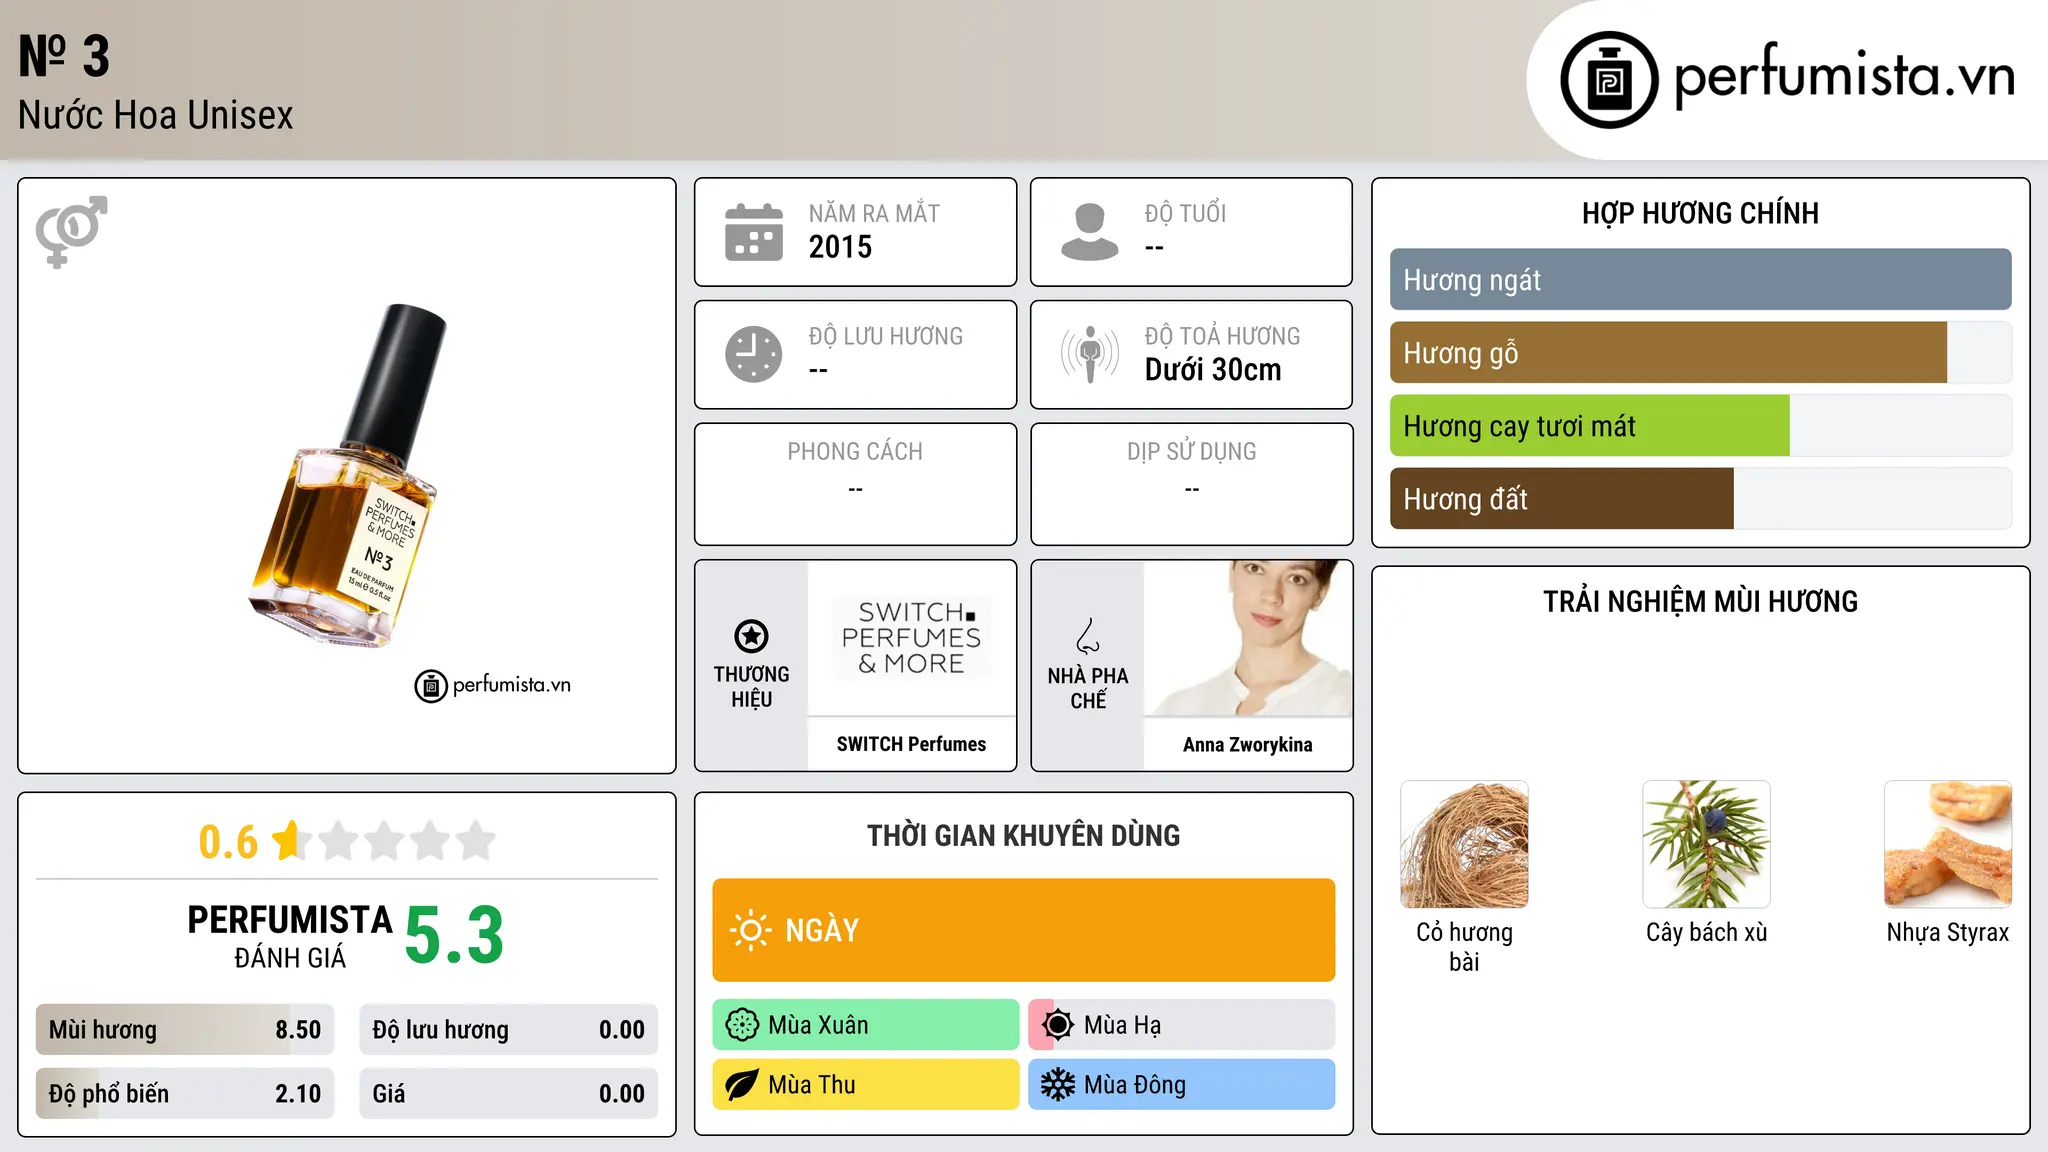This screenshot has height=1152, width=2048.
Task: Open the Anna Zworykina perfumer photo
Action: tap(1248, 638)
